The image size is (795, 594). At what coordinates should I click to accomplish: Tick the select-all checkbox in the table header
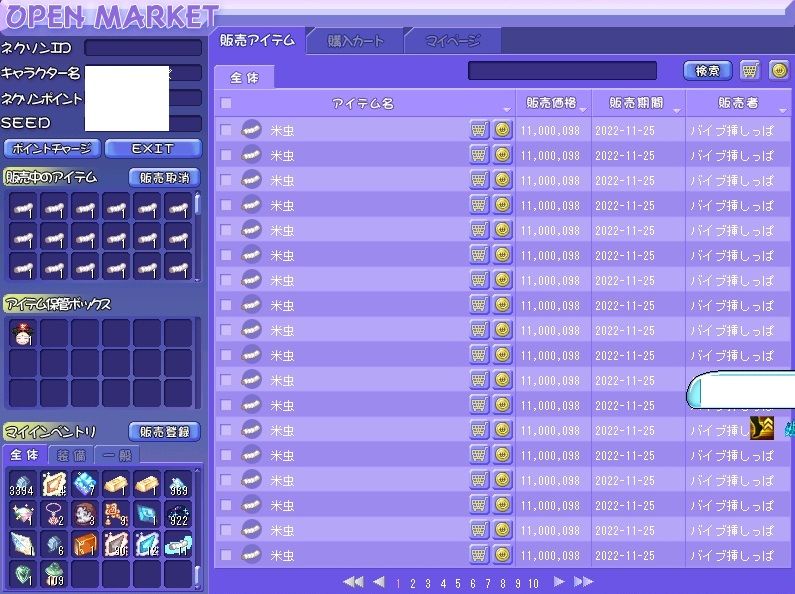(x=226, y=103)
